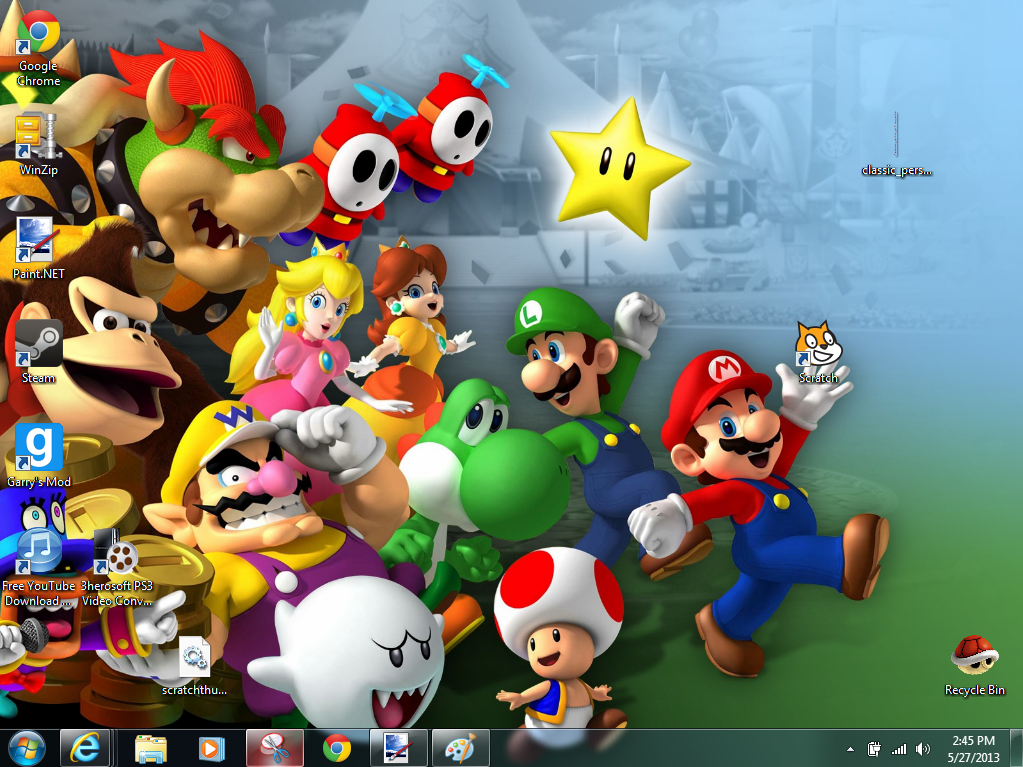The height and width of the screenshot is (767, 1023).
Task: Show hidden system tray icons
Action: [x=850, y=748]
